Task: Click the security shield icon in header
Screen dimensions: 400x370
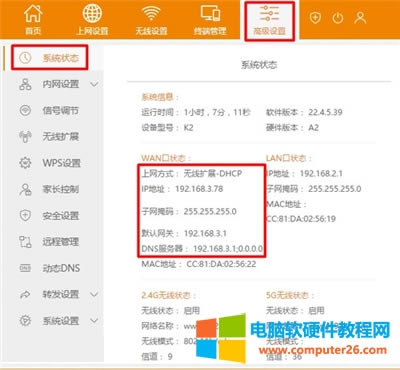Action: point(315,18)
